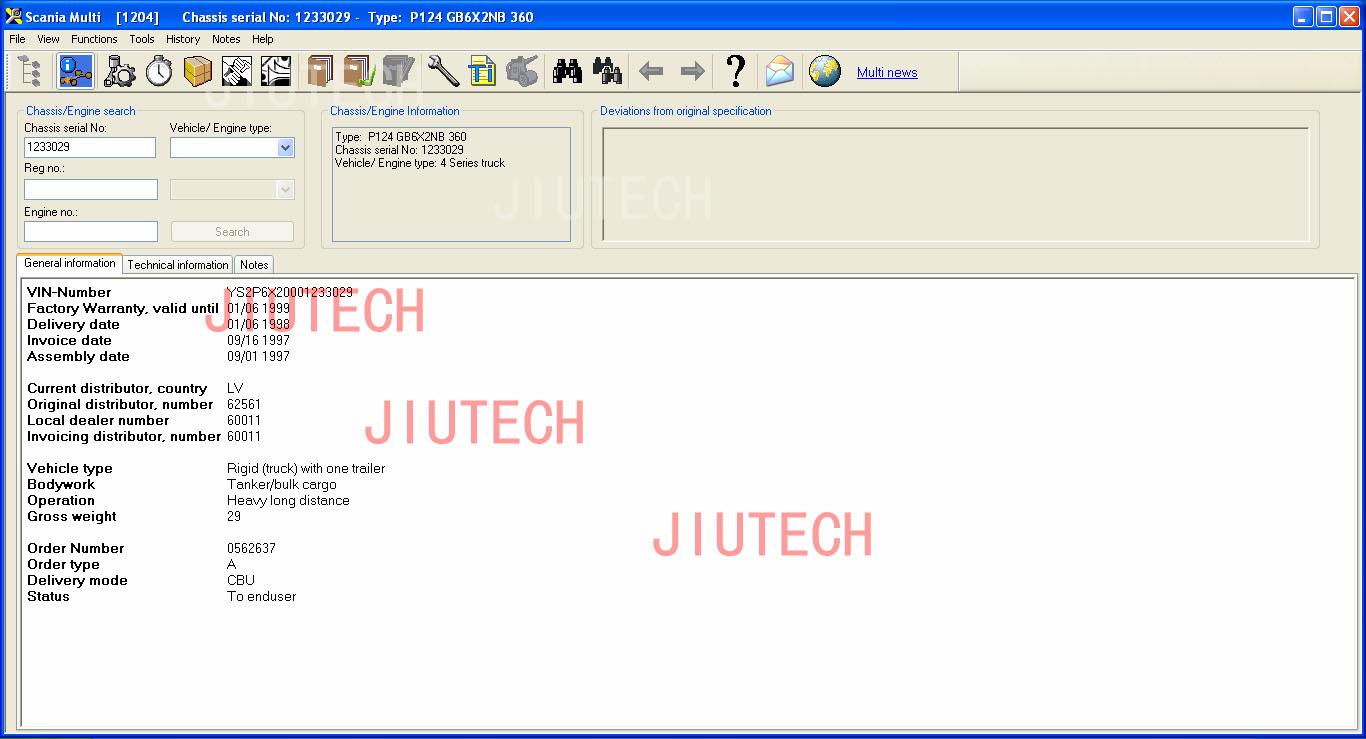The height and width of the screenshot is (739, 1366).
Task: Click the second binoculars icon
Action: [607, 71]
